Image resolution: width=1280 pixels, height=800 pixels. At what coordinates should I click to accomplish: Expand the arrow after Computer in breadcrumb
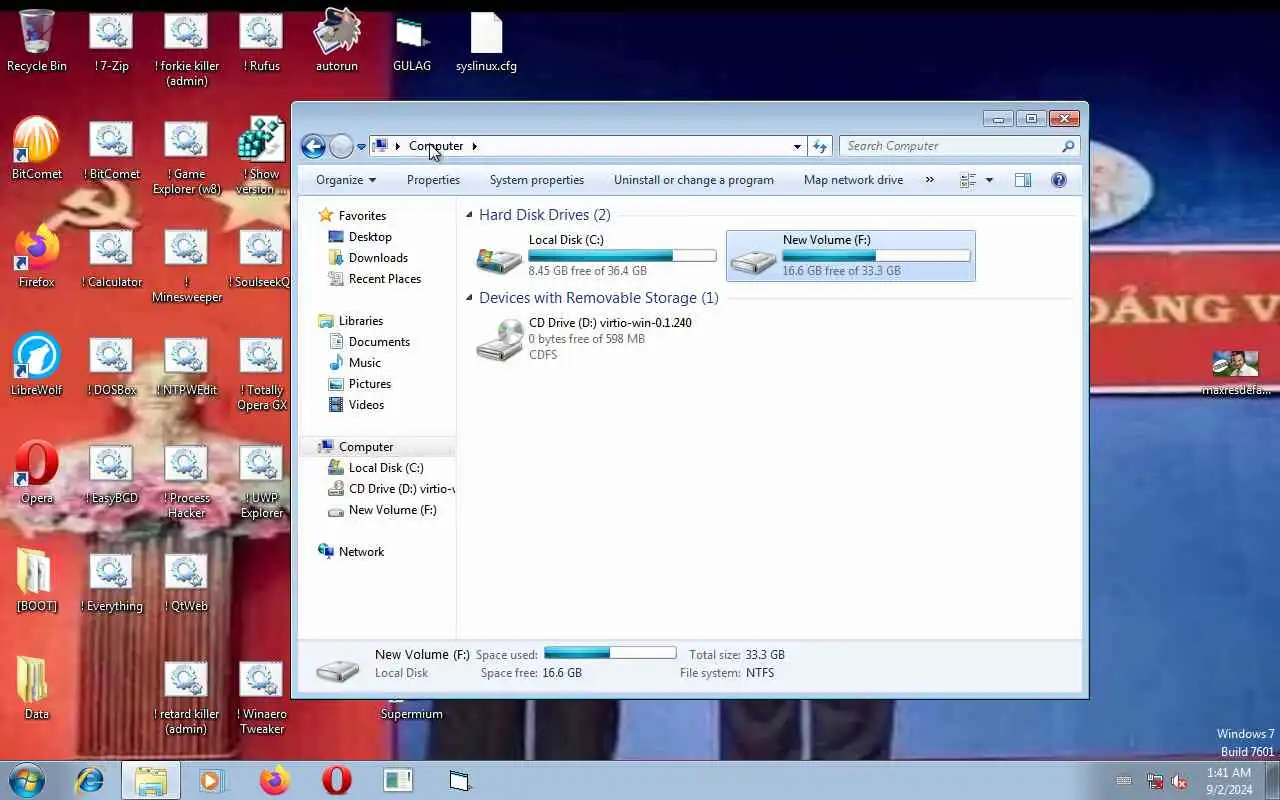pos(474,146)
